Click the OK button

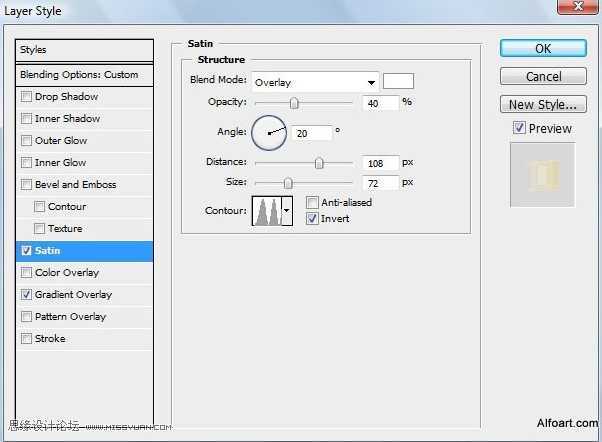tap(543, 48)
